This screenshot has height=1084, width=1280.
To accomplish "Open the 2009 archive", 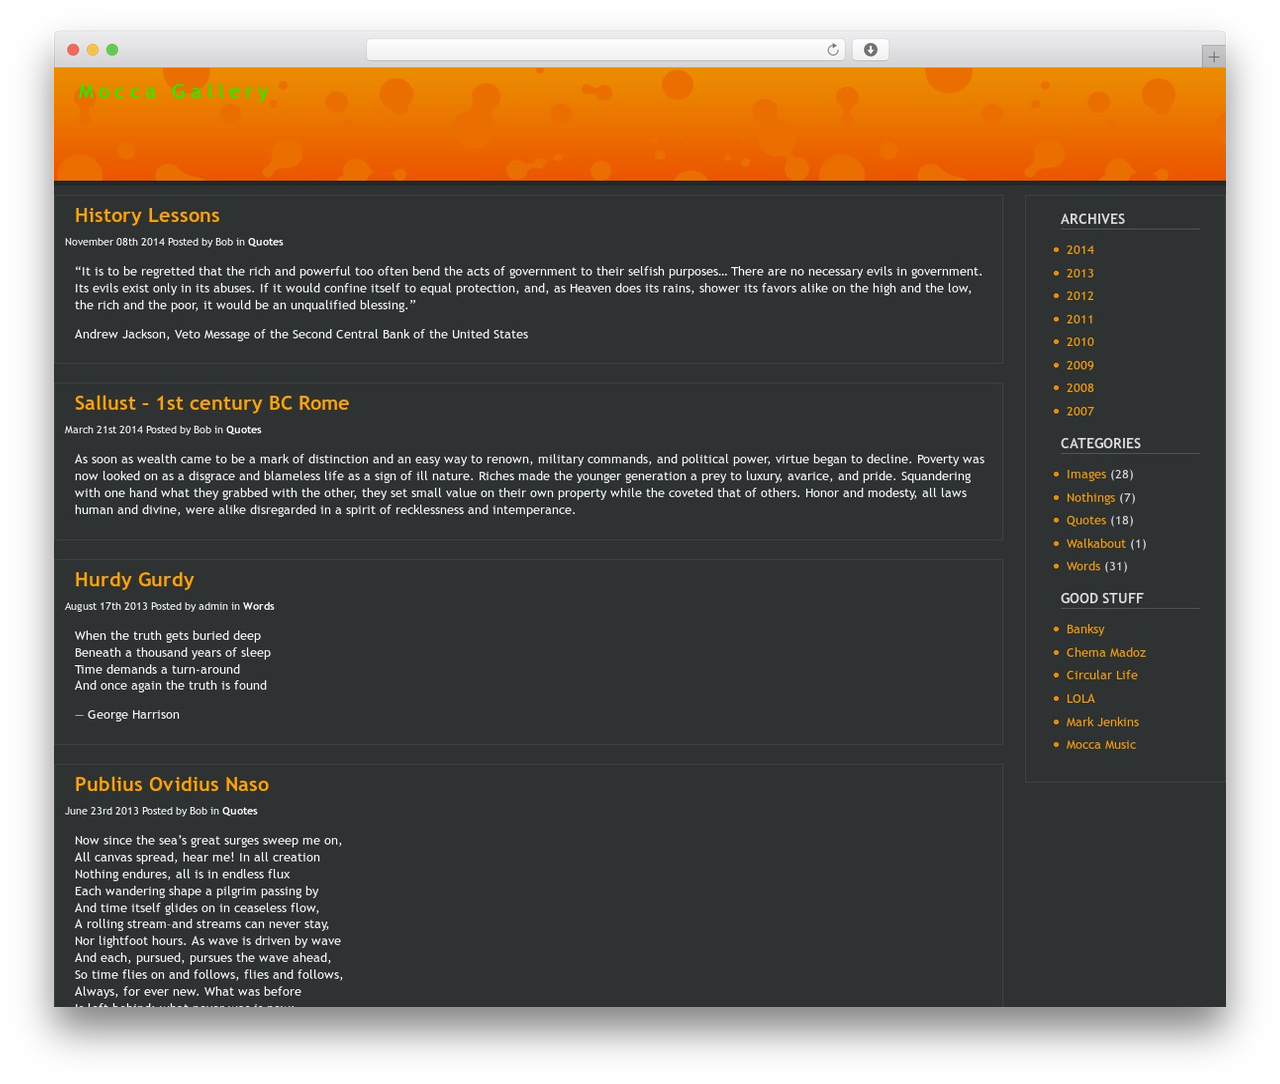I will pyautogui.click(x=1080, y=365).
